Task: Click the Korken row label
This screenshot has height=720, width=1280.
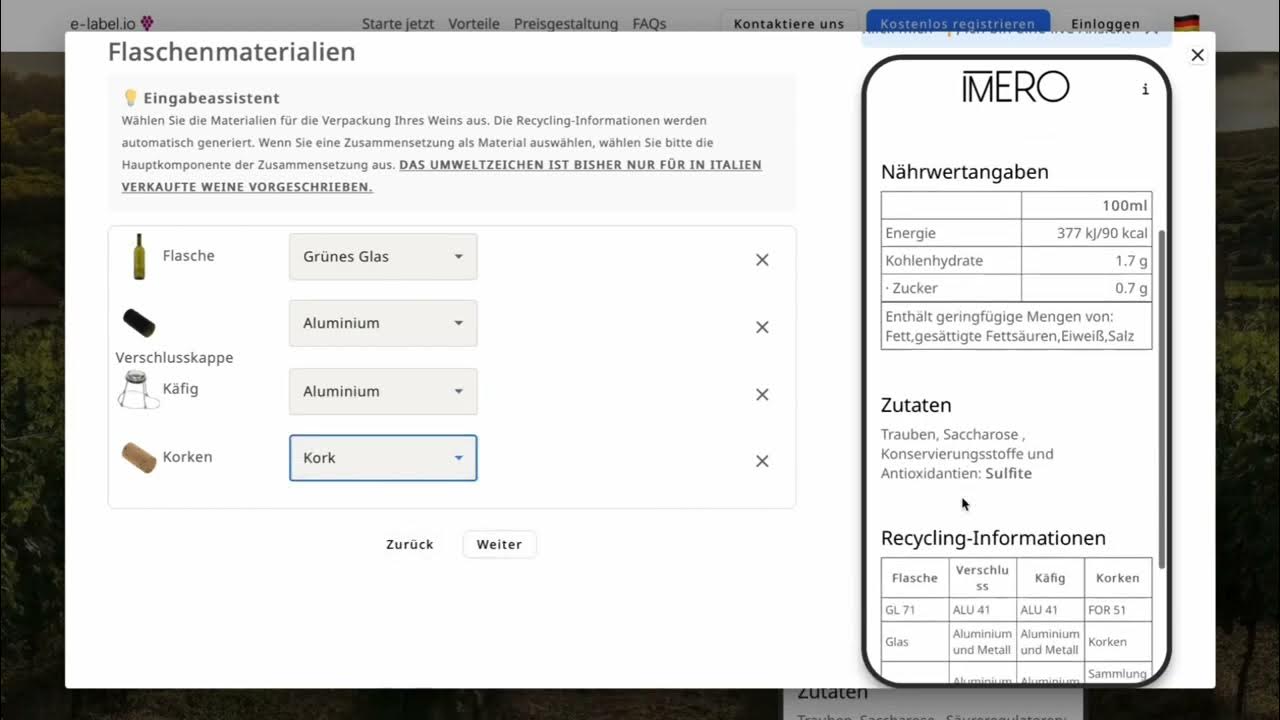Action: [x=188, y=457]
